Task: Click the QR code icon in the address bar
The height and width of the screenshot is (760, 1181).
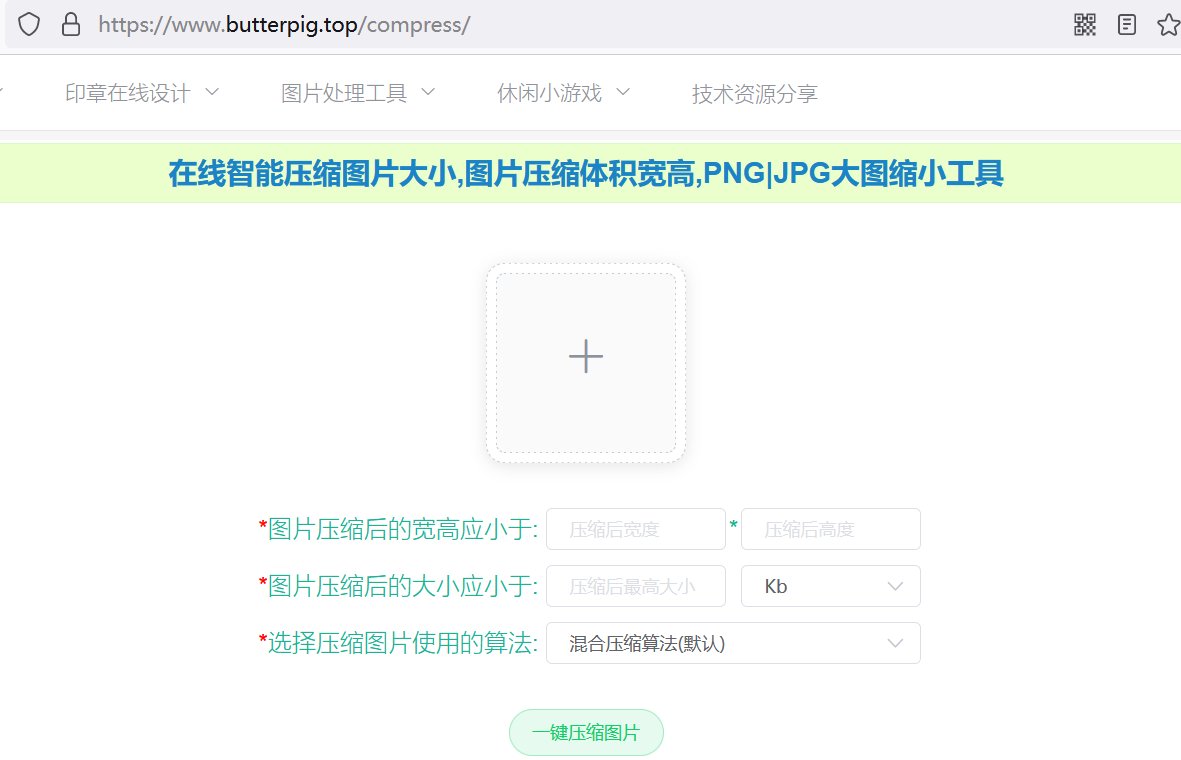Action: coord(1084,24)
